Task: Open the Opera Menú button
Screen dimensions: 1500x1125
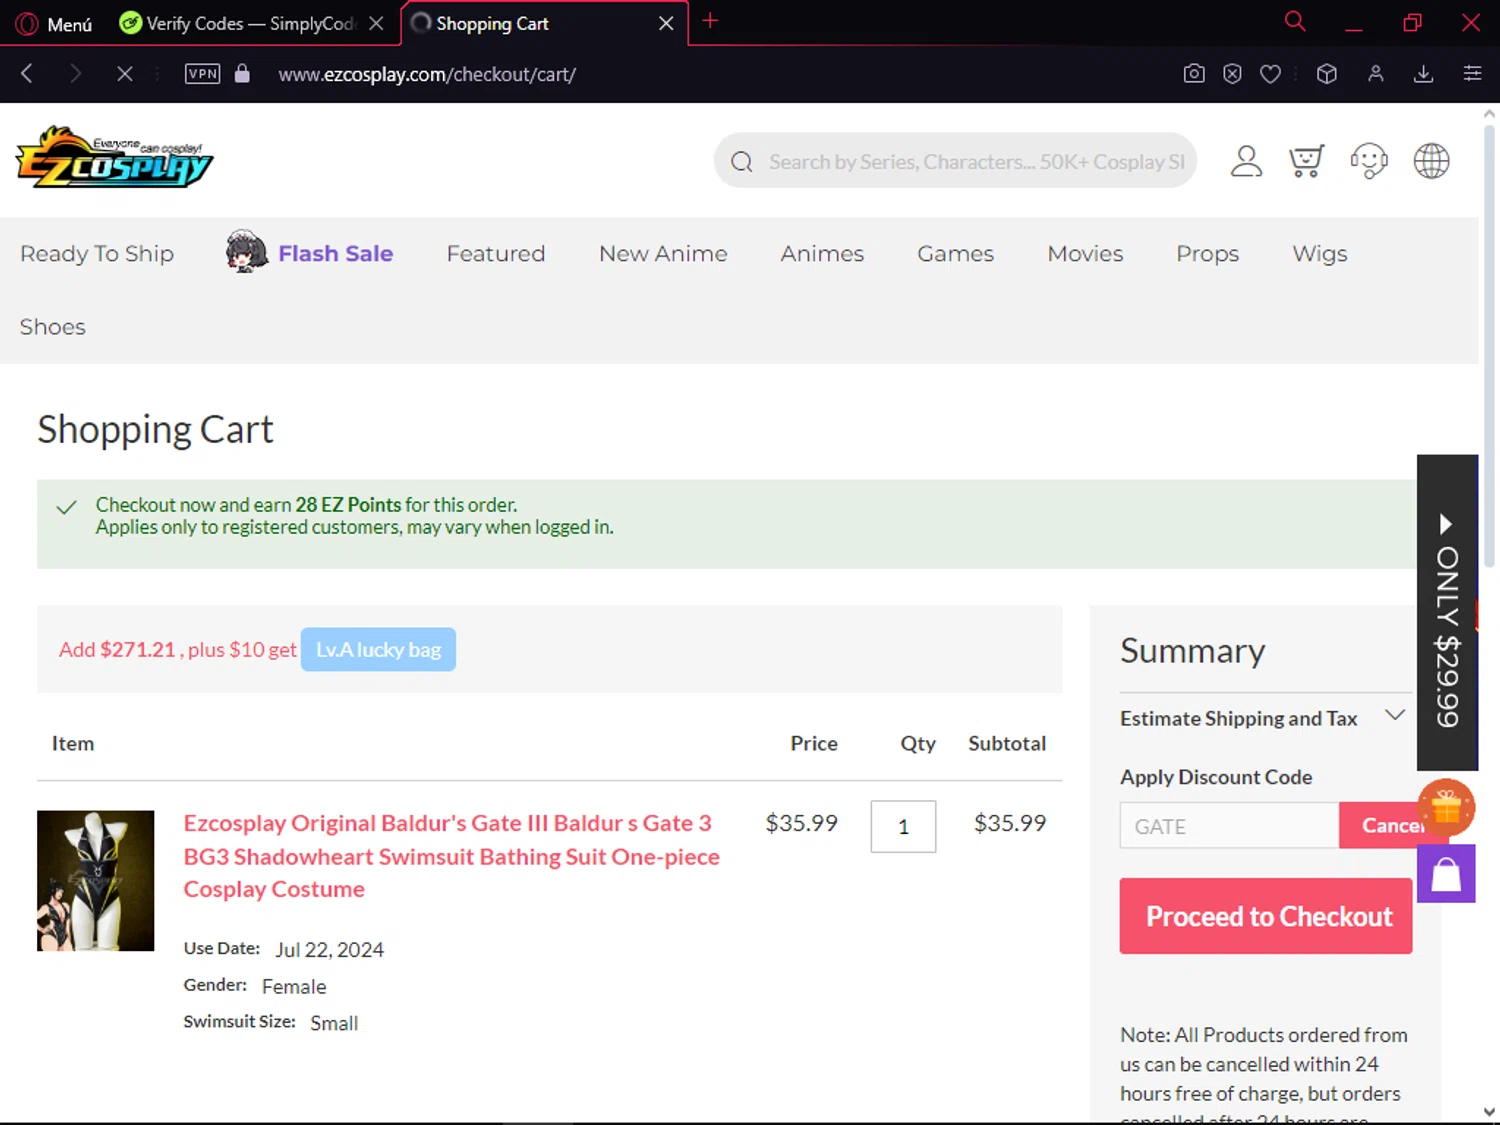Action: (x=54, y=23)
